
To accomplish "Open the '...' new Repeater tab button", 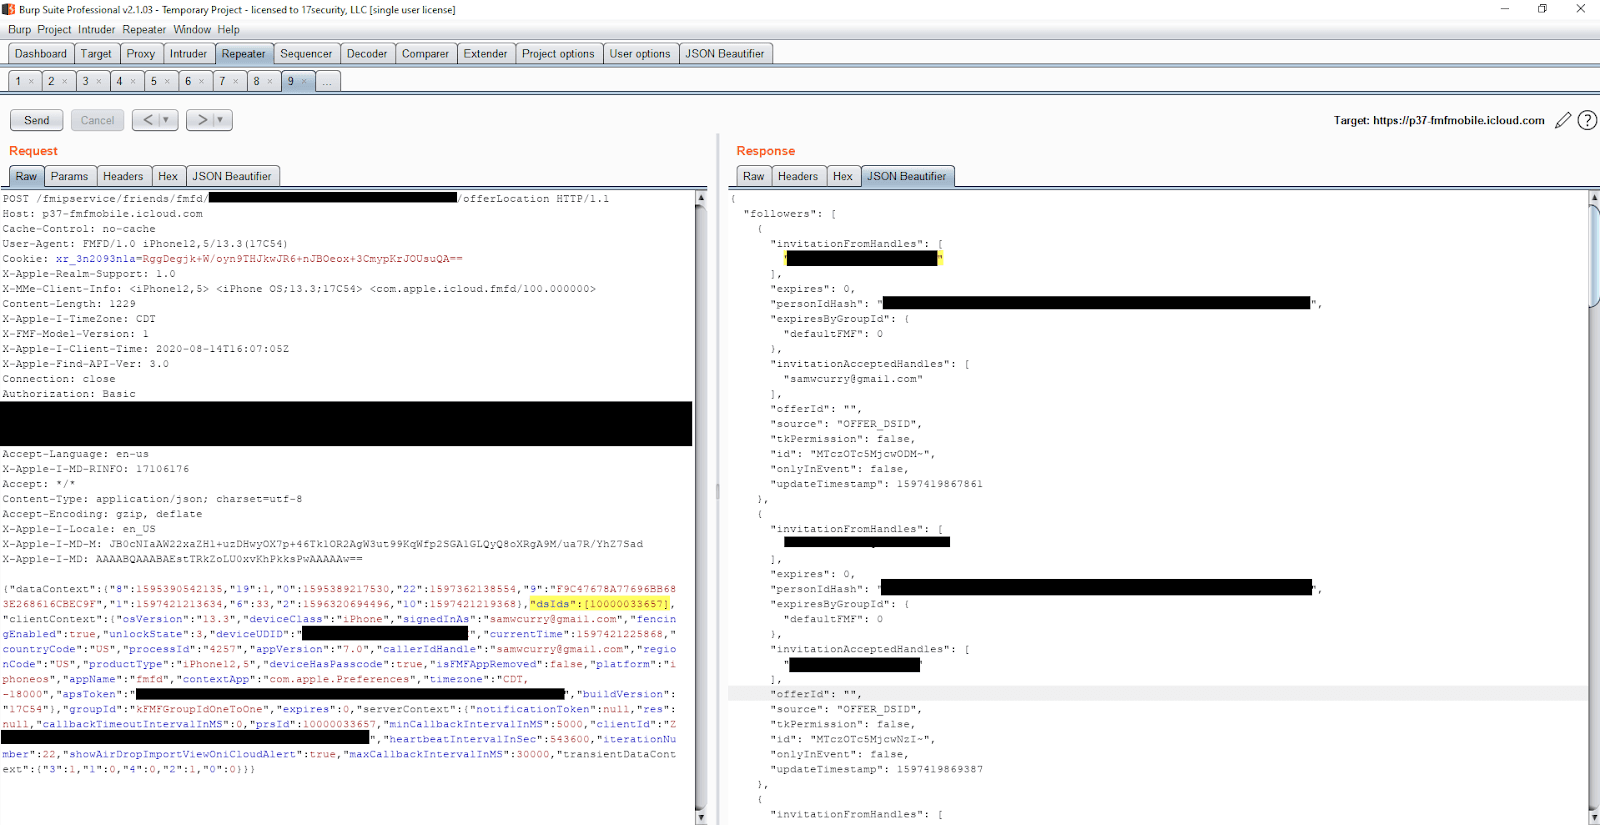I will click(327, 82).
